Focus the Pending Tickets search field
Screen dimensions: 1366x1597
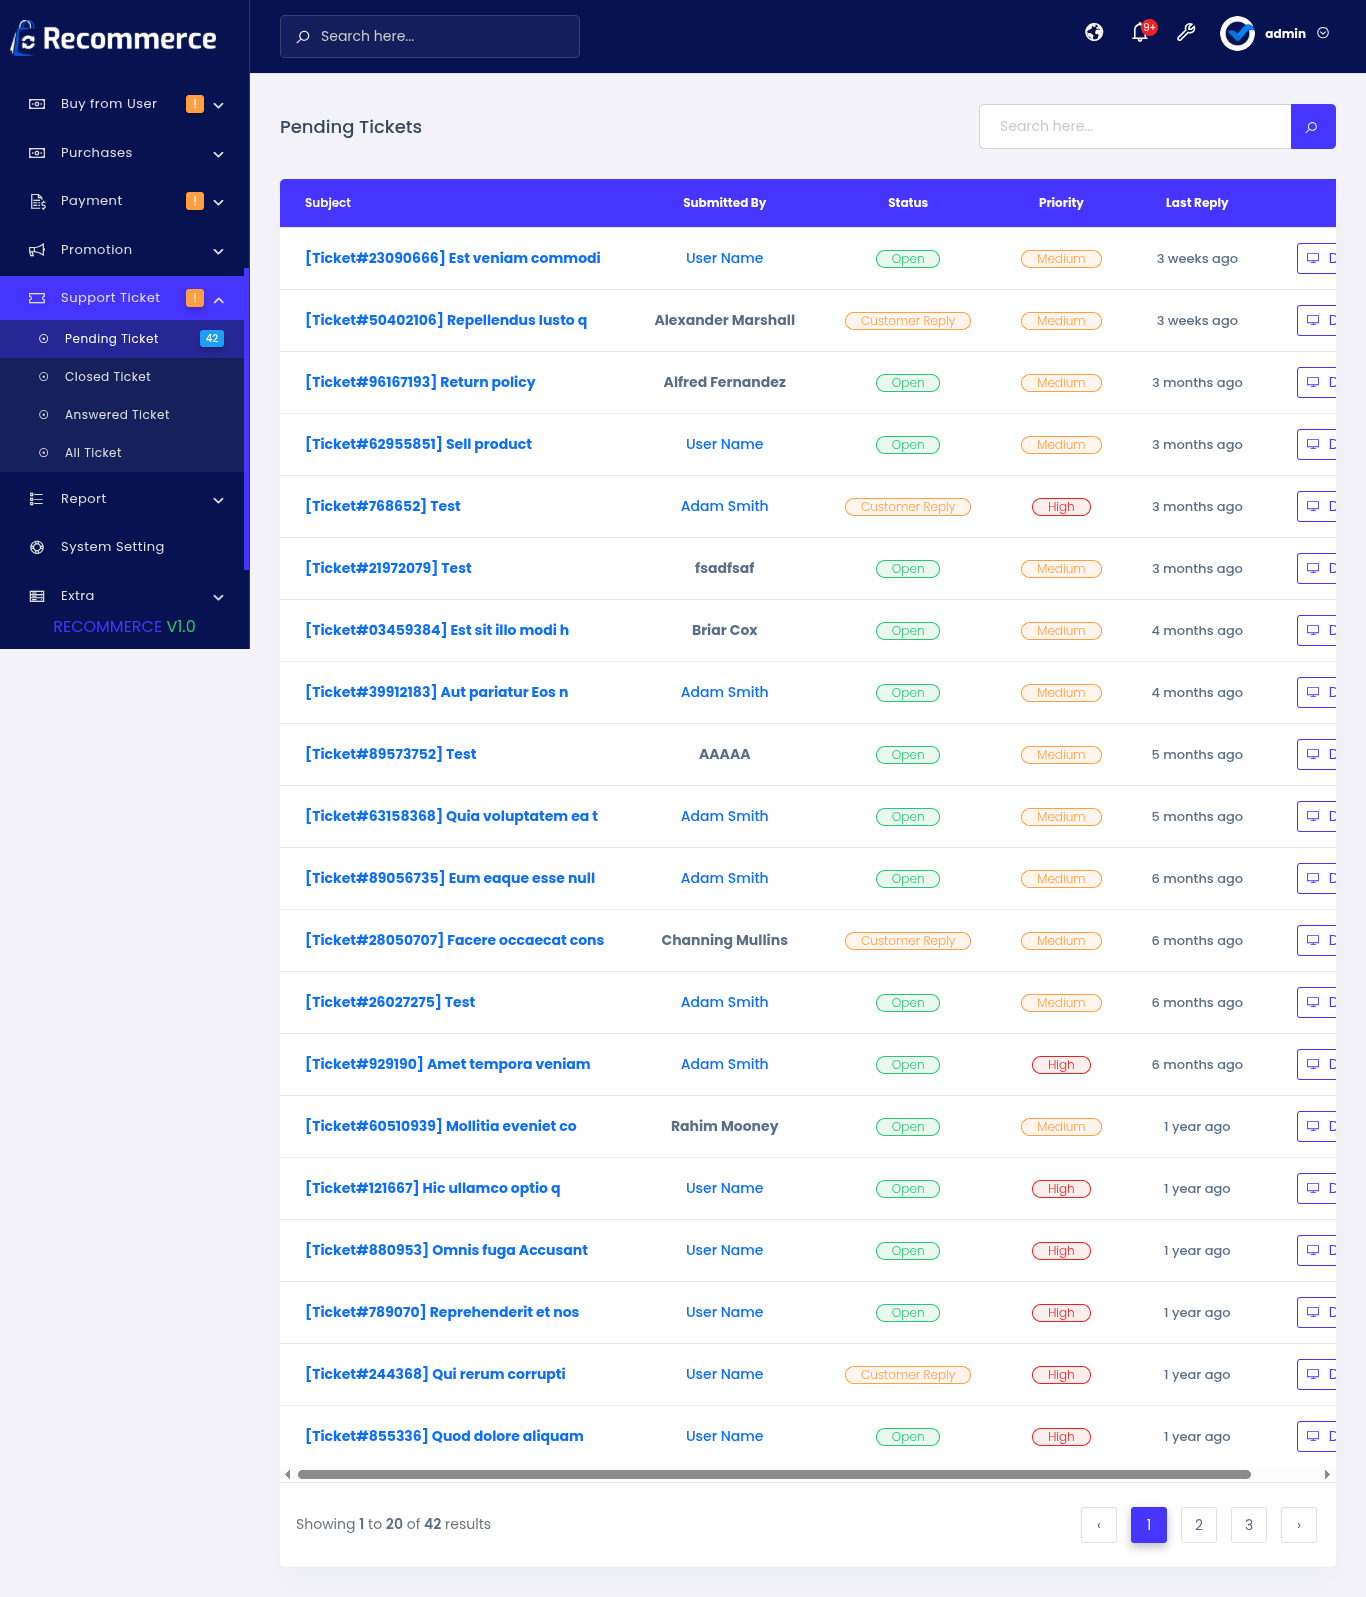[1135, 127]
